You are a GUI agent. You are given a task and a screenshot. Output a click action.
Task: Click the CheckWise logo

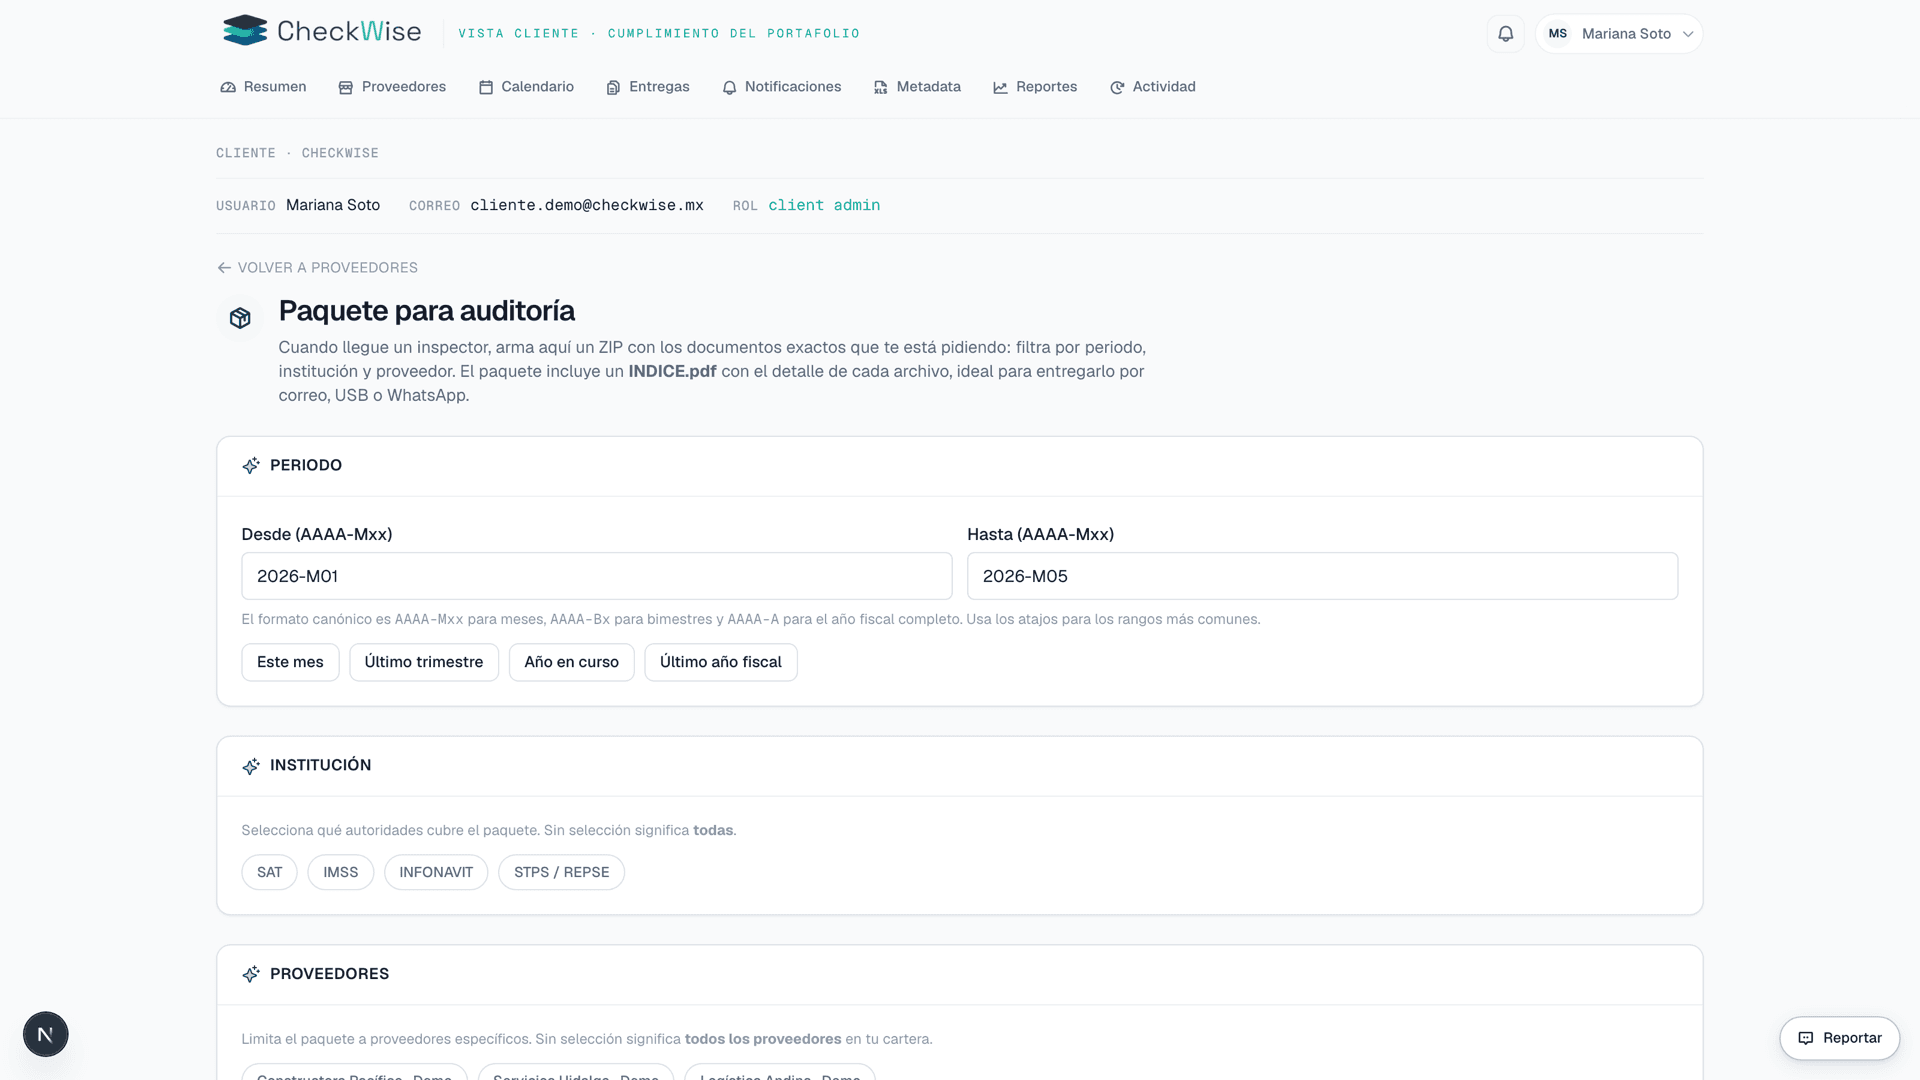coord(321,31)
